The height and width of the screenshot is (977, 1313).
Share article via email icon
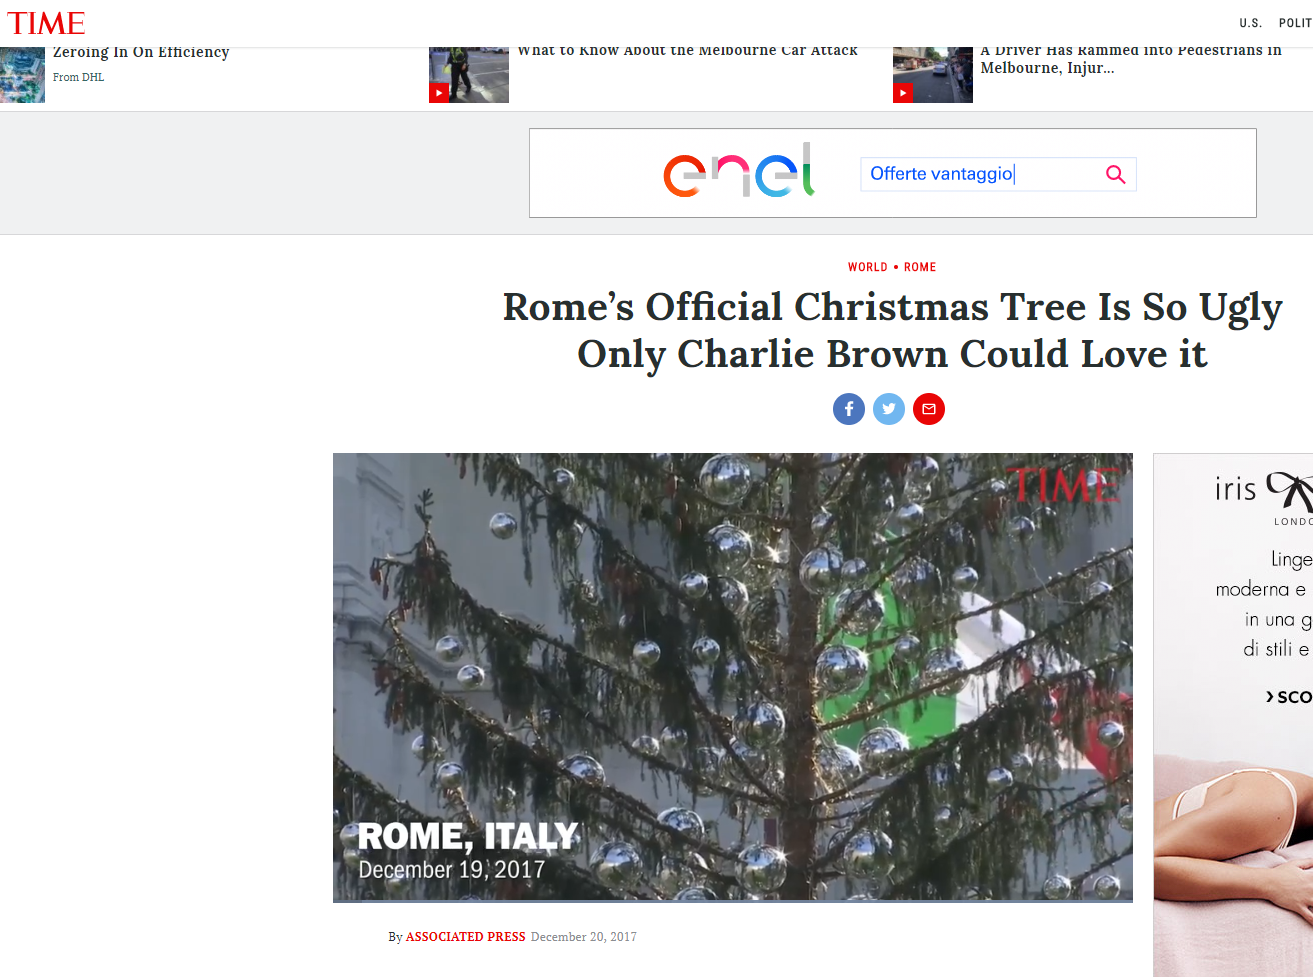pyautogui.click(x=929, y=409)
